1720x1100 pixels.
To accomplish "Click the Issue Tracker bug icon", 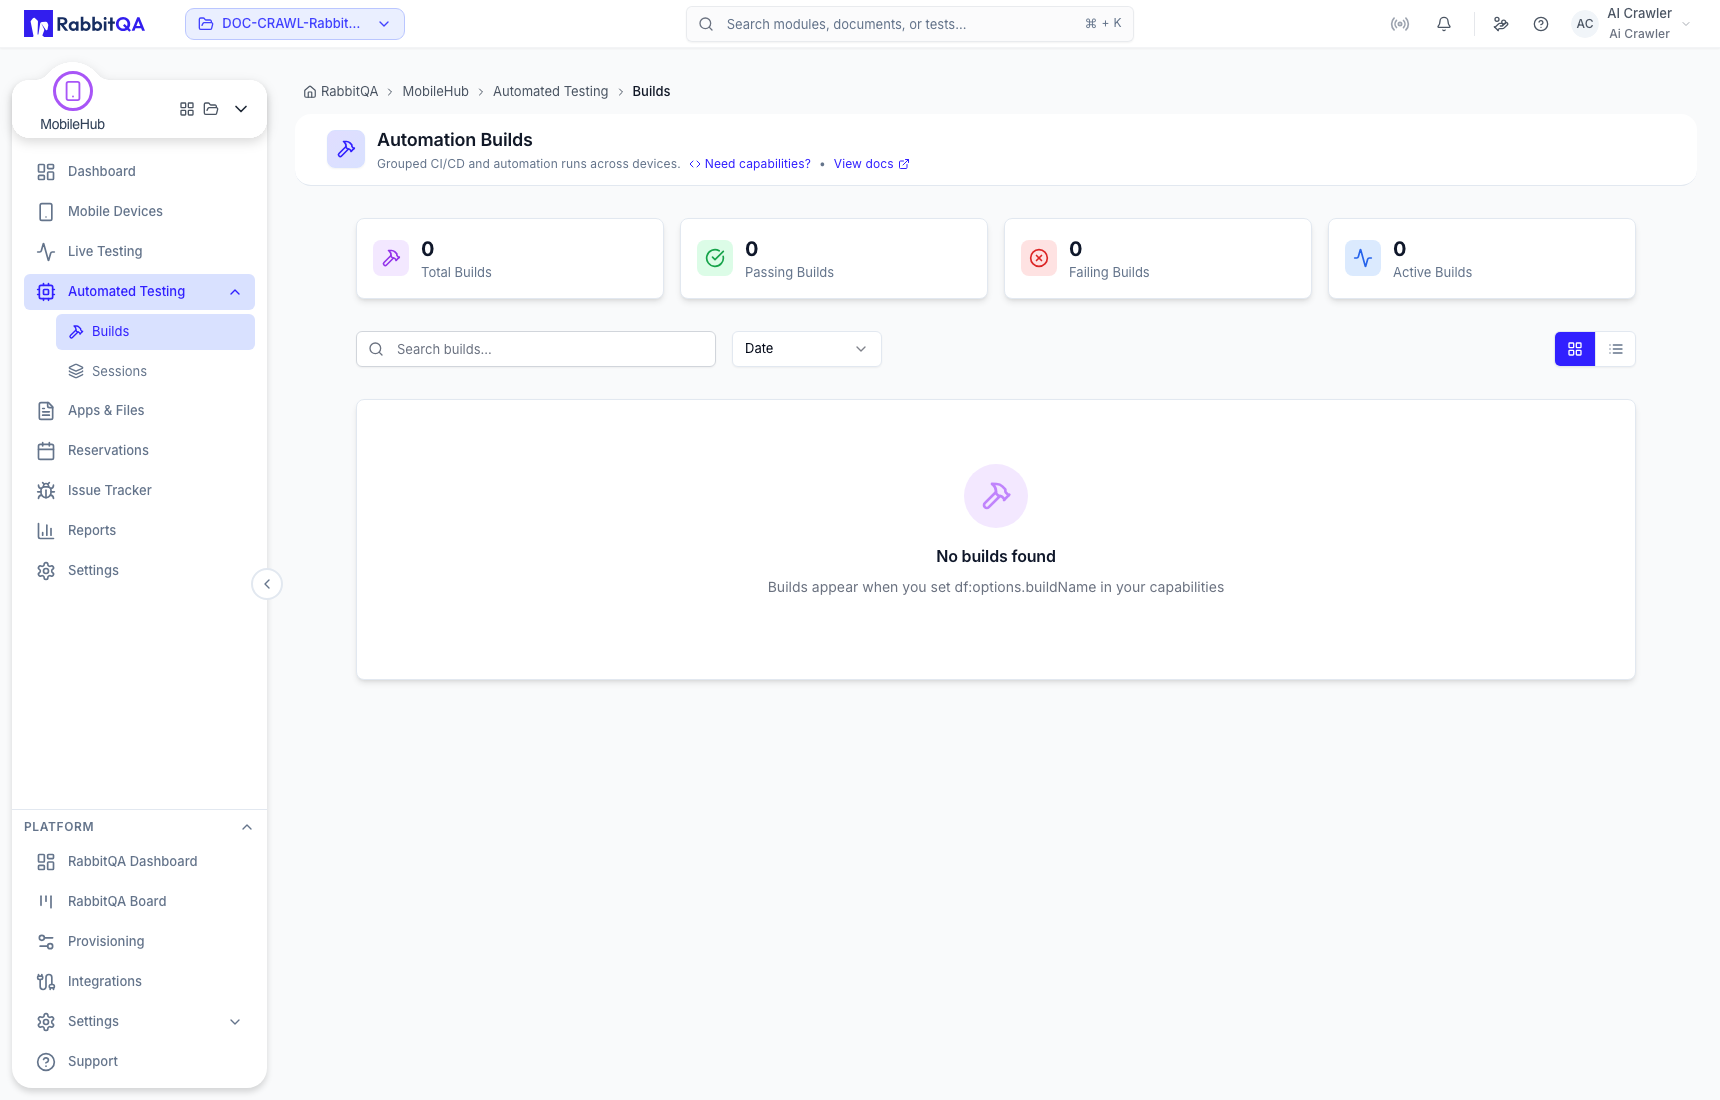I will [46, 491].
